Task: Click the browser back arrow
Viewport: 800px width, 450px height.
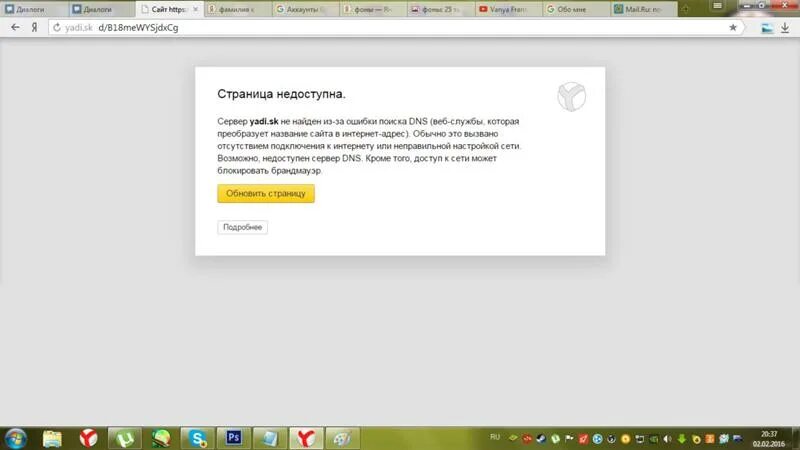Action: click(x=15, y=28)
